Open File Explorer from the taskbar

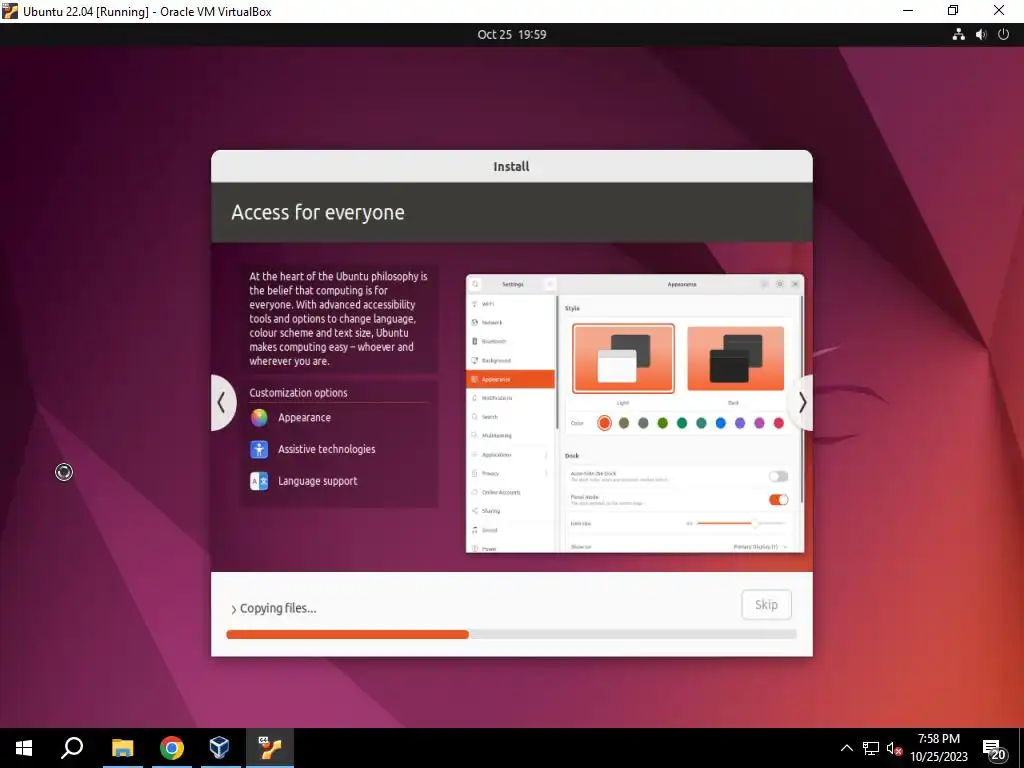click(122, 748)
